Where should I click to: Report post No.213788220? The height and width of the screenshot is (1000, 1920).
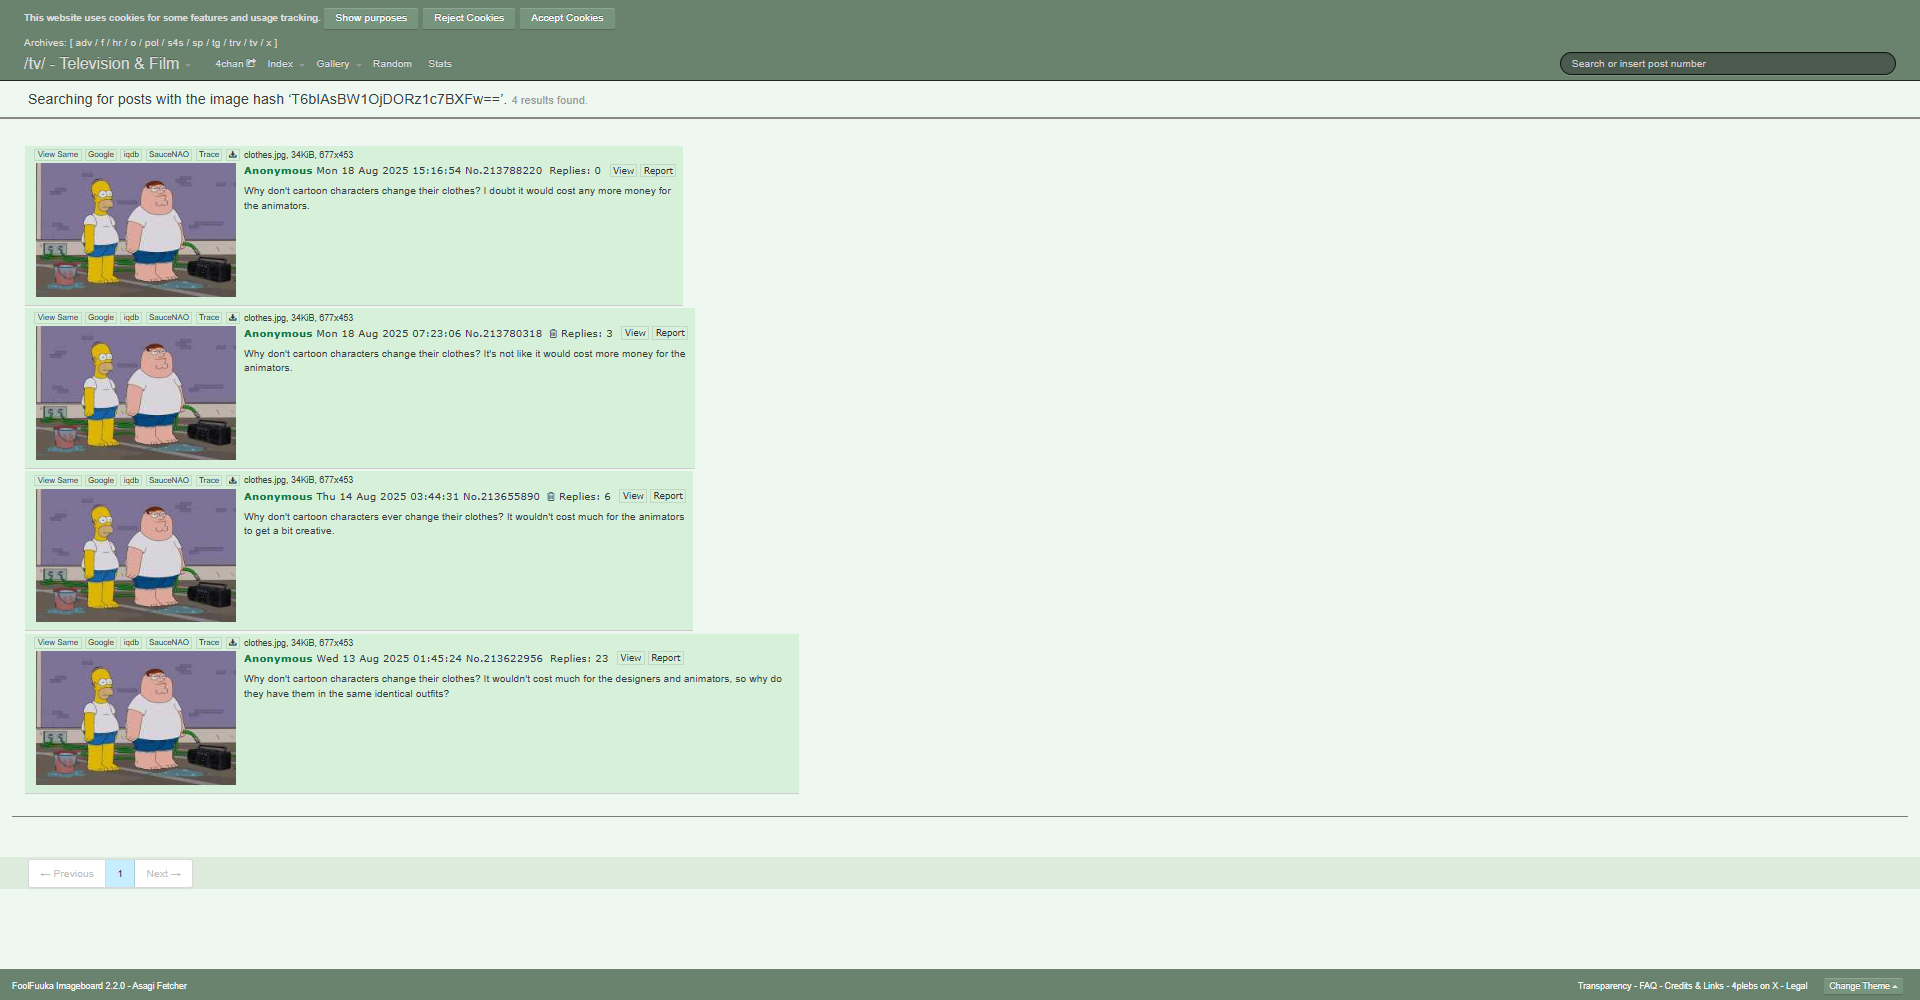pos(658,171)
